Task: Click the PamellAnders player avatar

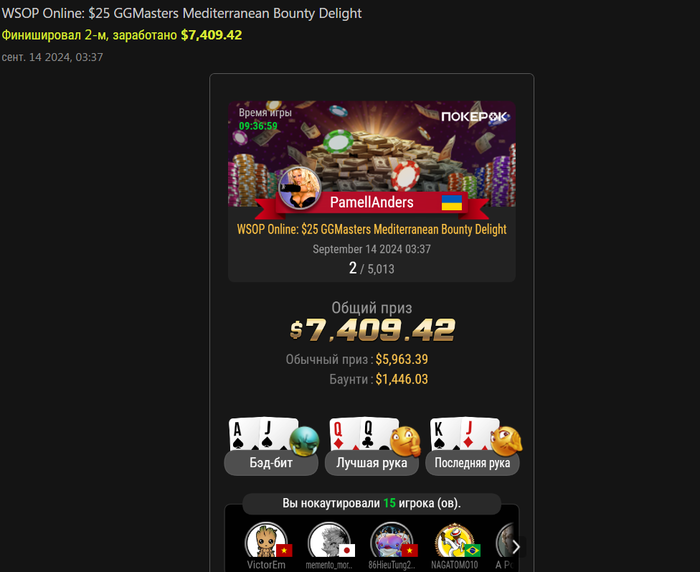Action: pos(299,188)
